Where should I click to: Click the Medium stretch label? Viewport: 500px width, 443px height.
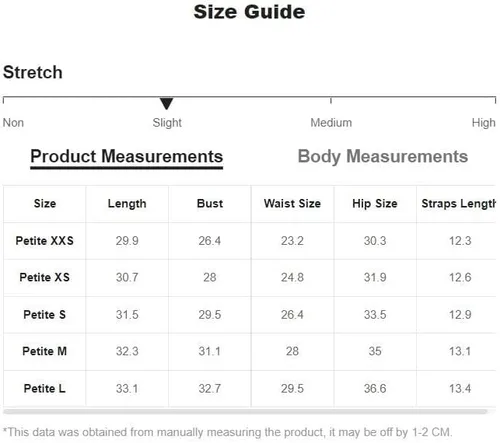331,123
